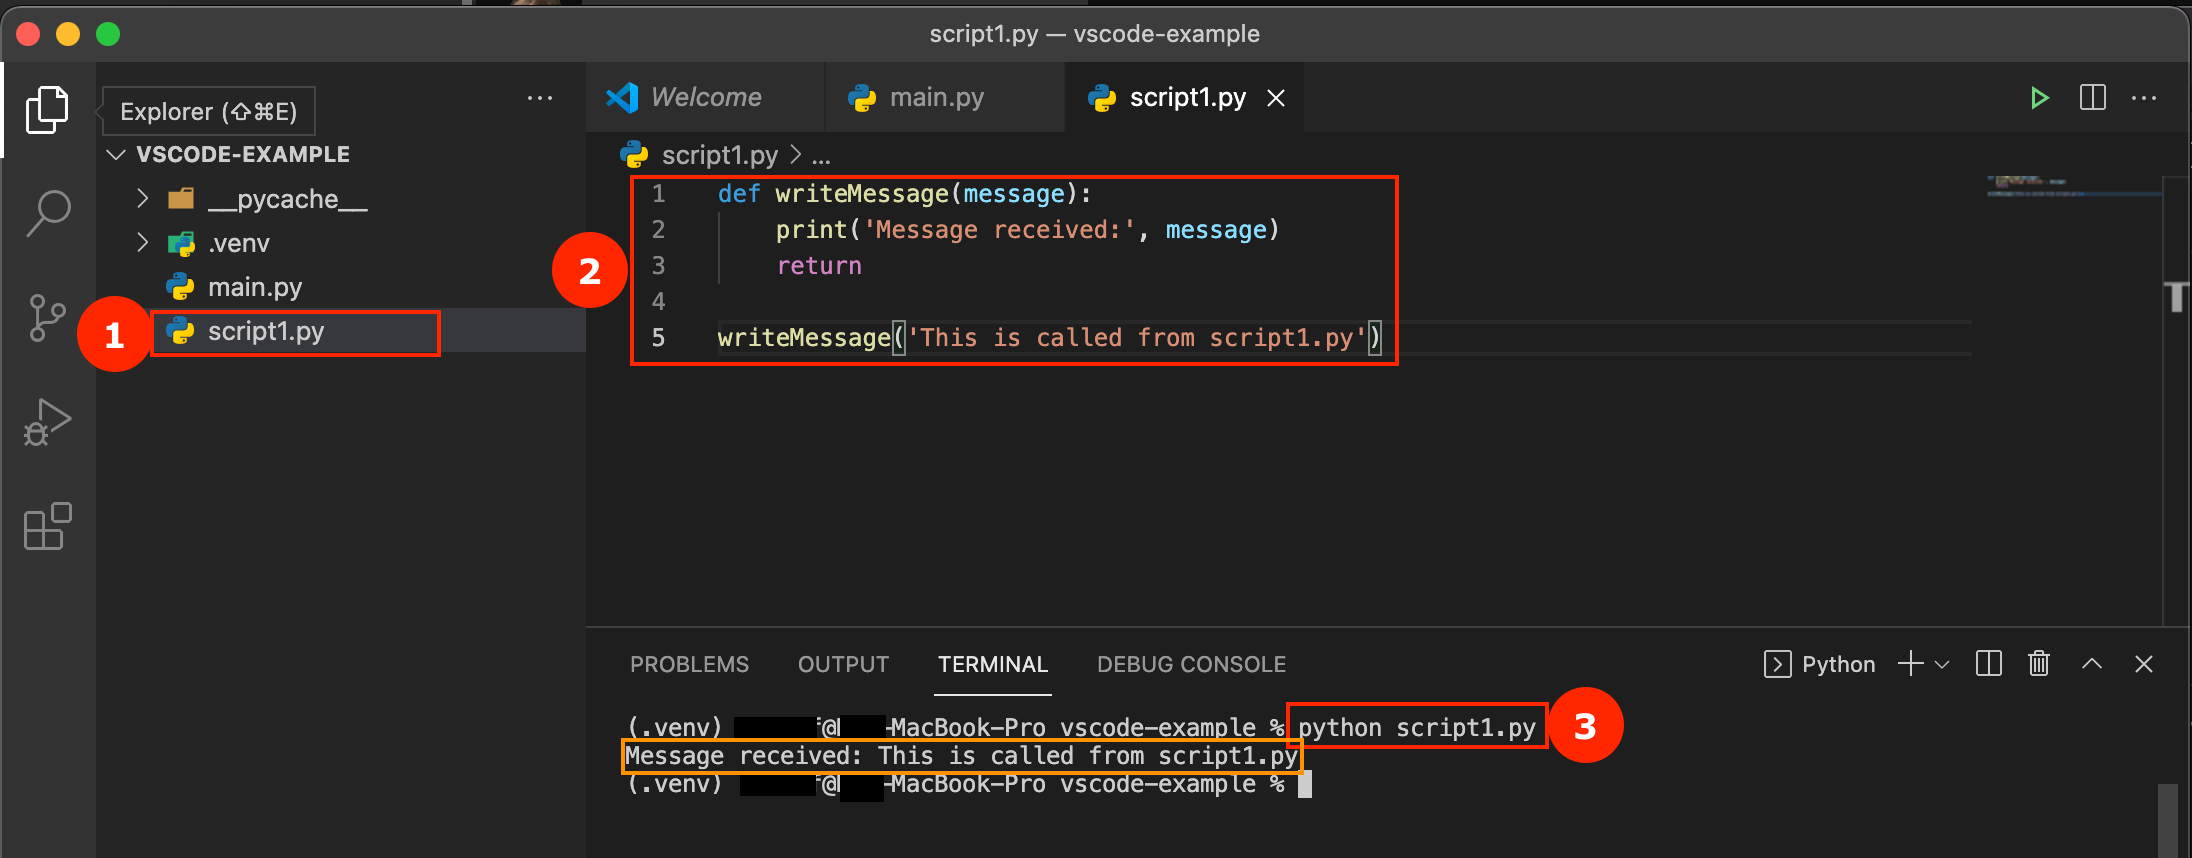Click the macOS red close window button
This screenshot has width=2192, height=858.
28,34
